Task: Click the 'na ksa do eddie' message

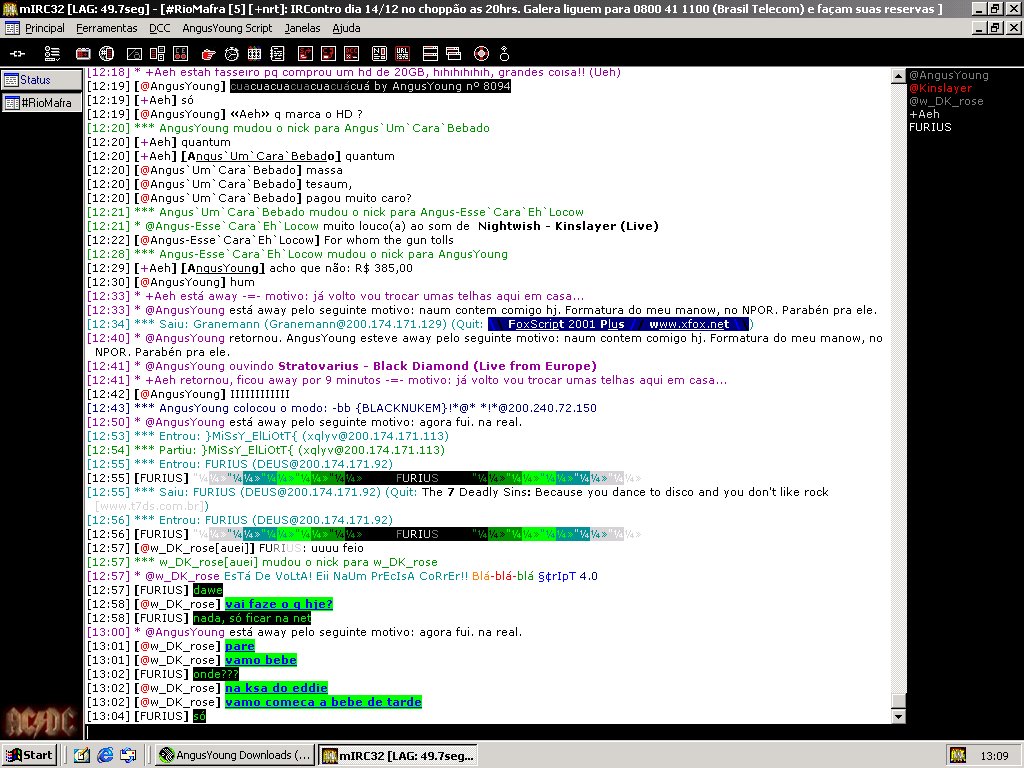Action: (276, 688)
